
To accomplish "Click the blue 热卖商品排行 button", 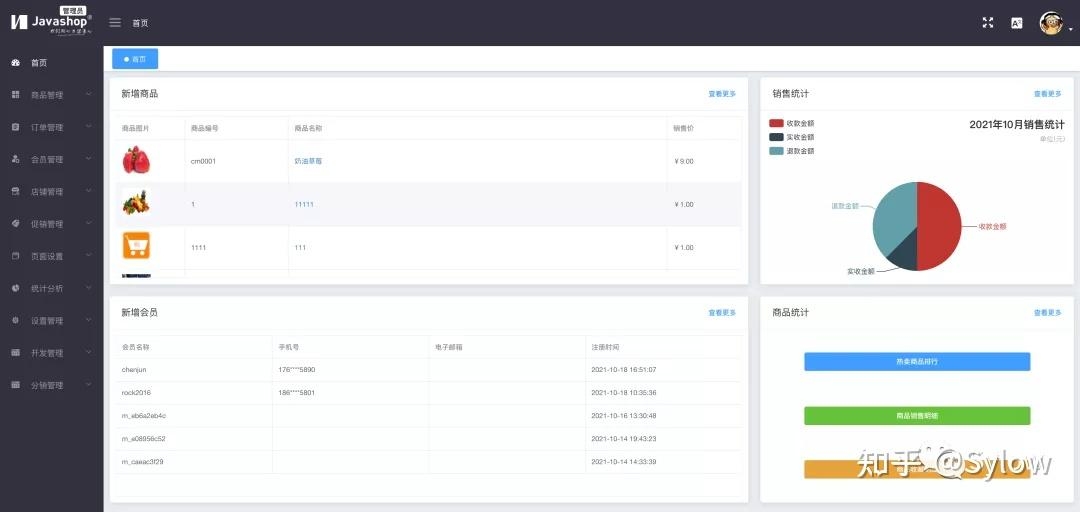I will tap(916, 361).
